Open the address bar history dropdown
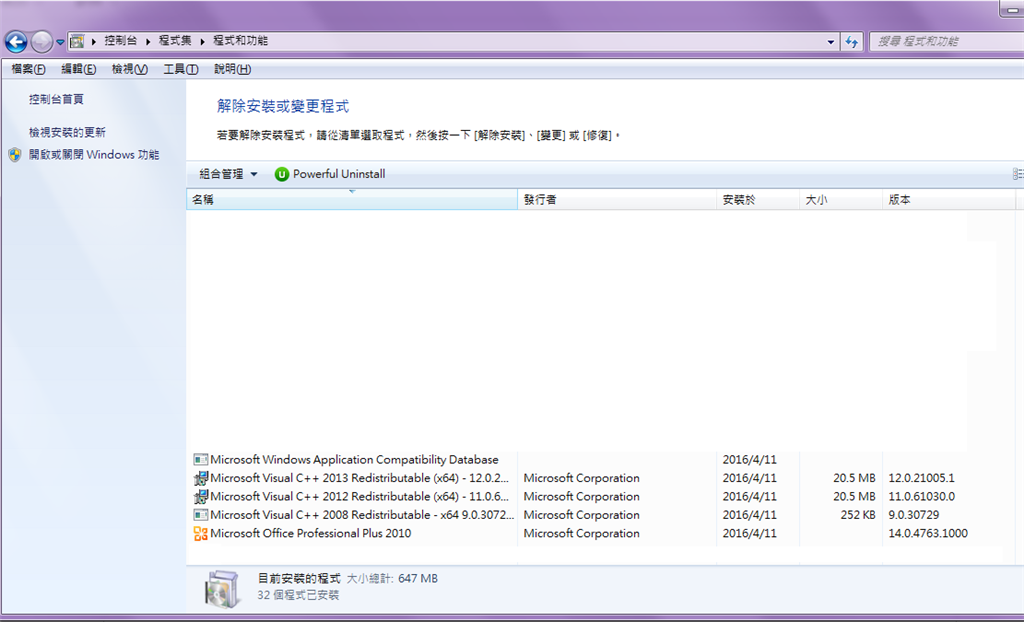 [831, 42]
